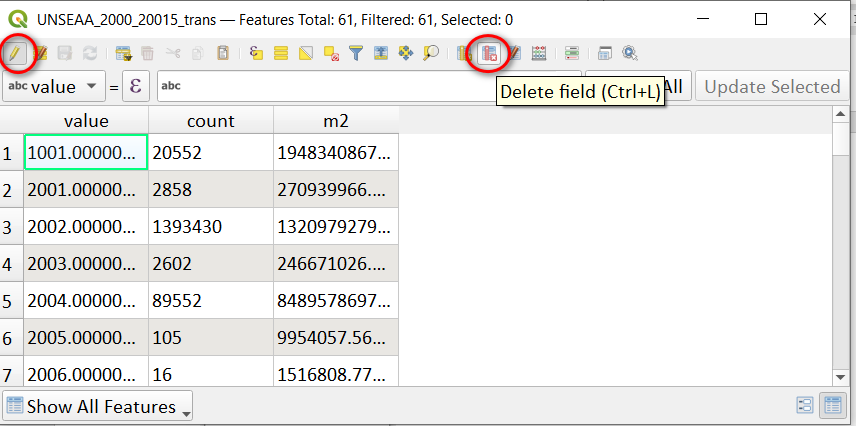Switch to form view at bottom right

pos(805,405)
